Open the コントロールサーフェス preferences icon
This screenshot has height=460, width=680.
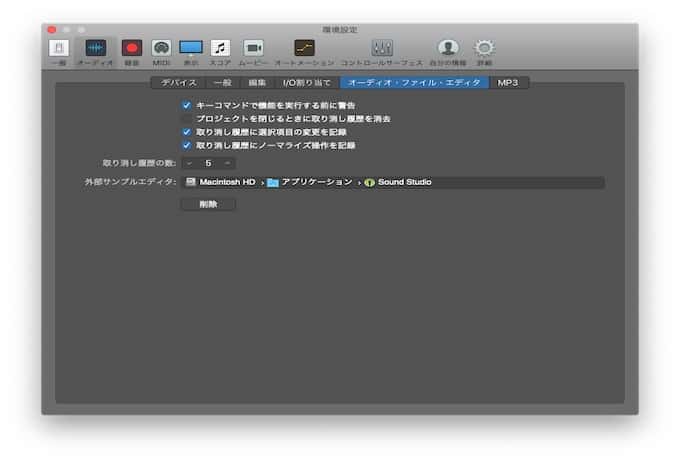pos(381,49)
